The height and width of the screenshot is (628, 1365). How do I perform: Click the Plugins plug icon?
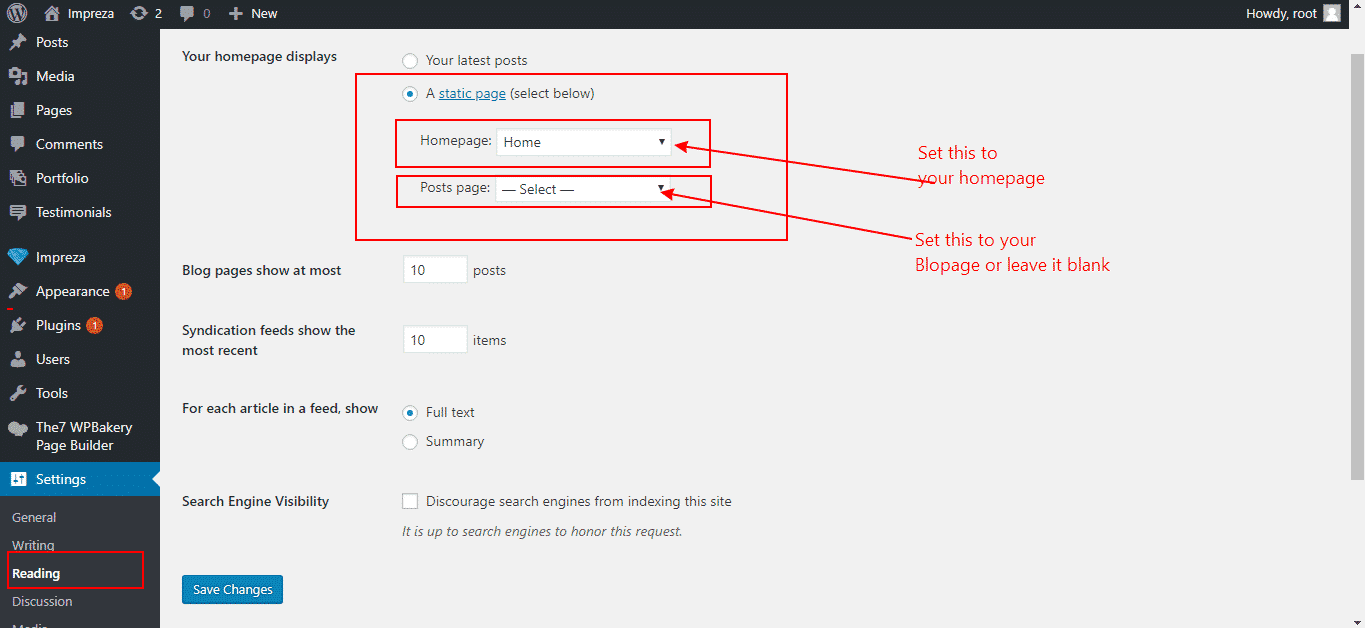point(18,325)
